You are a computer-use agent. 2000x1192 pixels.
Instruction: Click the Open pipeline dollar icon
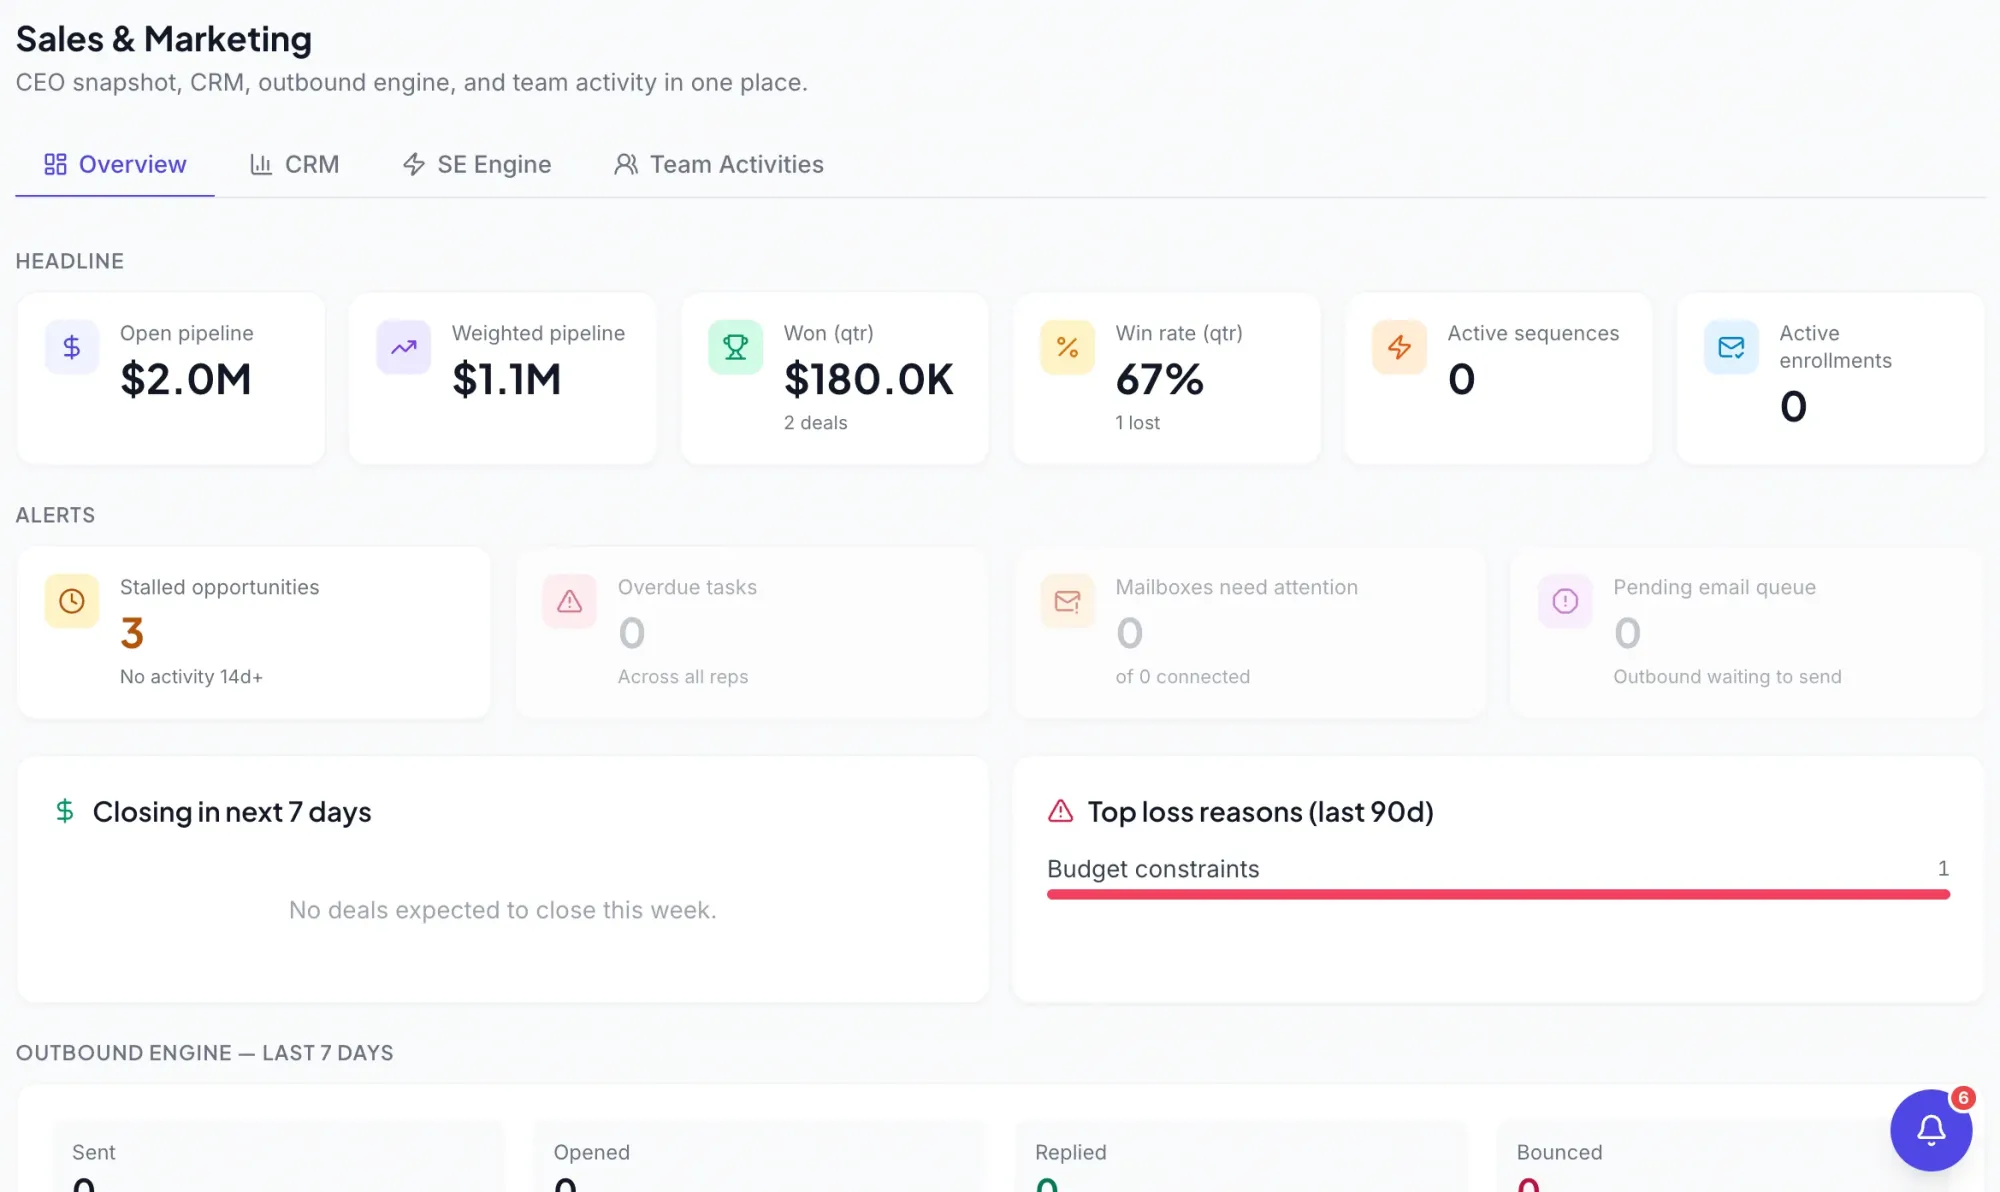(72, 347)
